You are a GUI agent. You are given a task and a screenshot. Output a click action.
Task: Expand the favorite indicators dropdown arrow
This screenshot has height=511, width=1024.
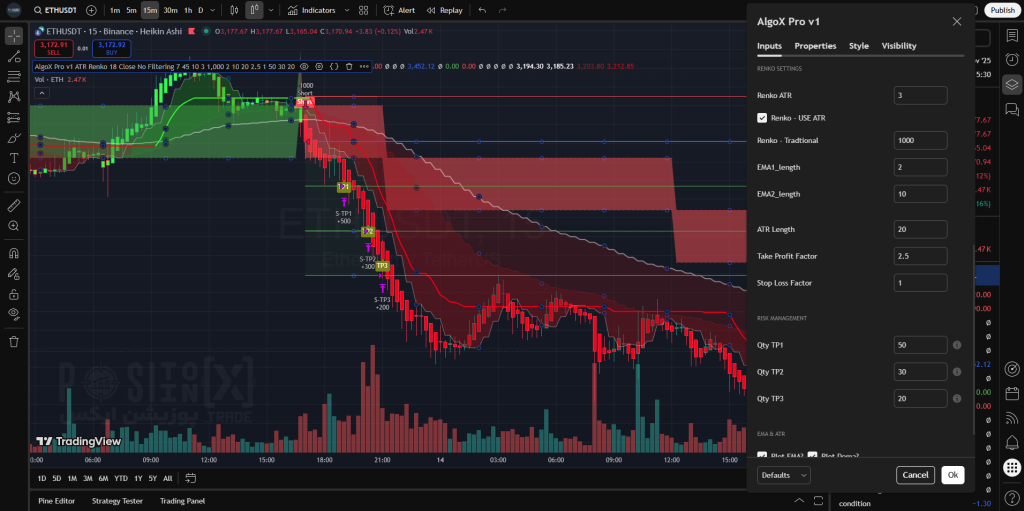(x=347, y=10)
